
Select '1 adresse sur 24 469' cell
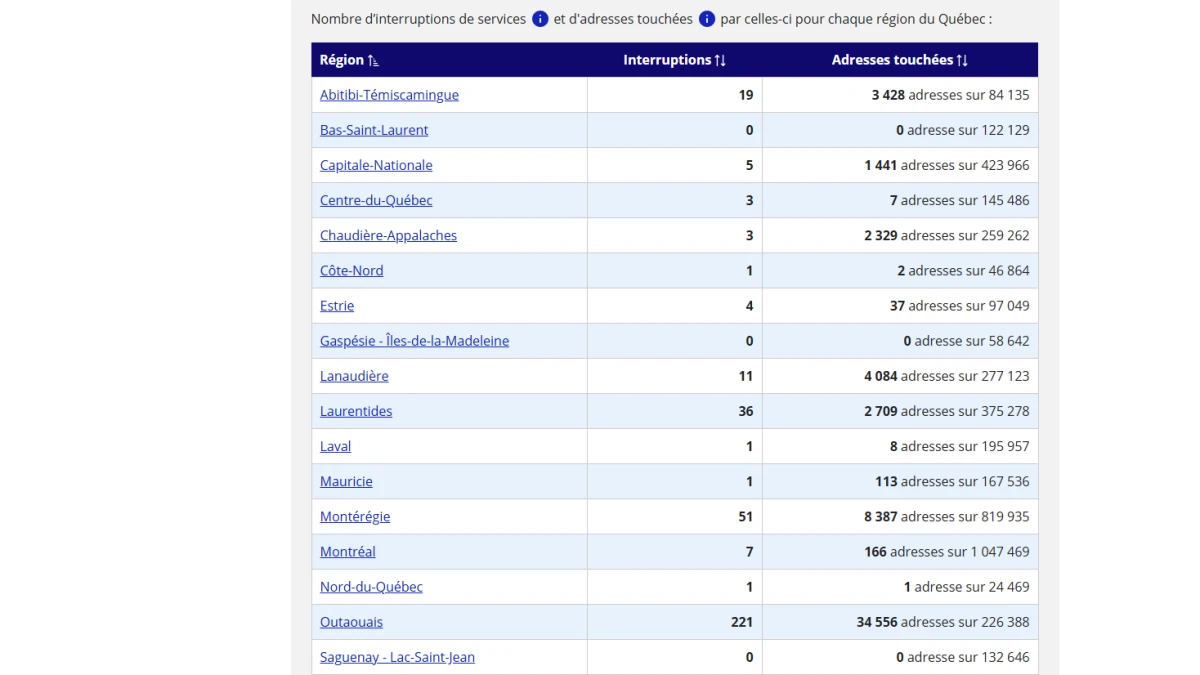(900, 587)
